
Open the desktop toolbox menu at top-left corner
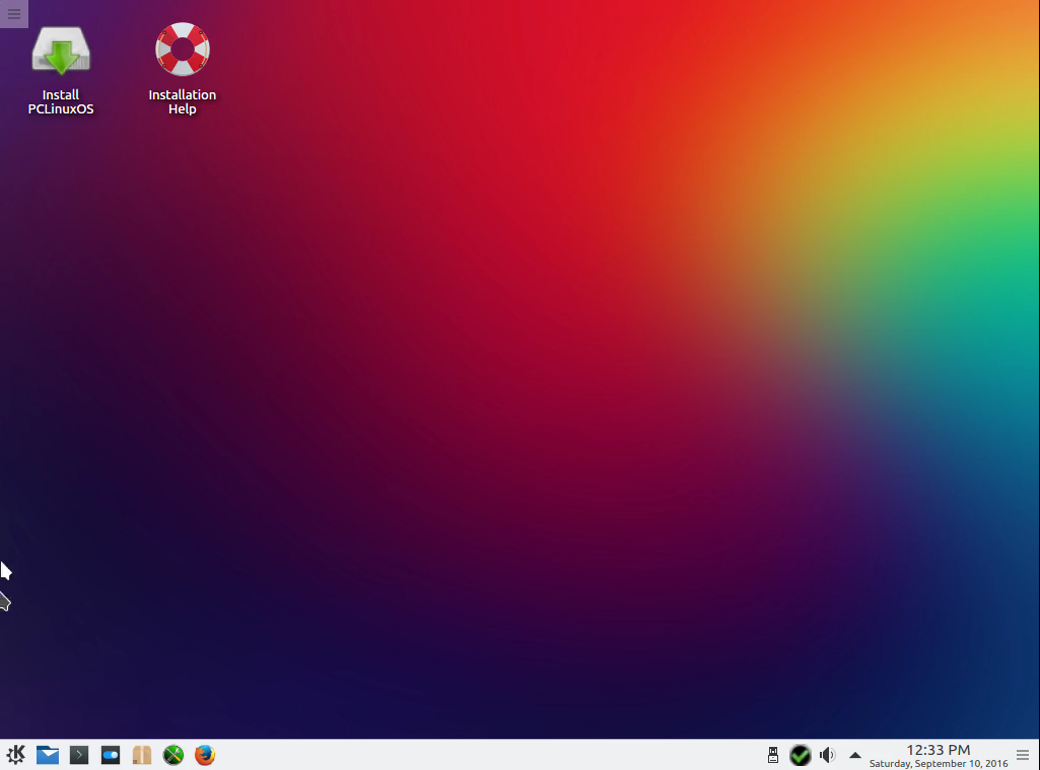(x=14, y=13)
